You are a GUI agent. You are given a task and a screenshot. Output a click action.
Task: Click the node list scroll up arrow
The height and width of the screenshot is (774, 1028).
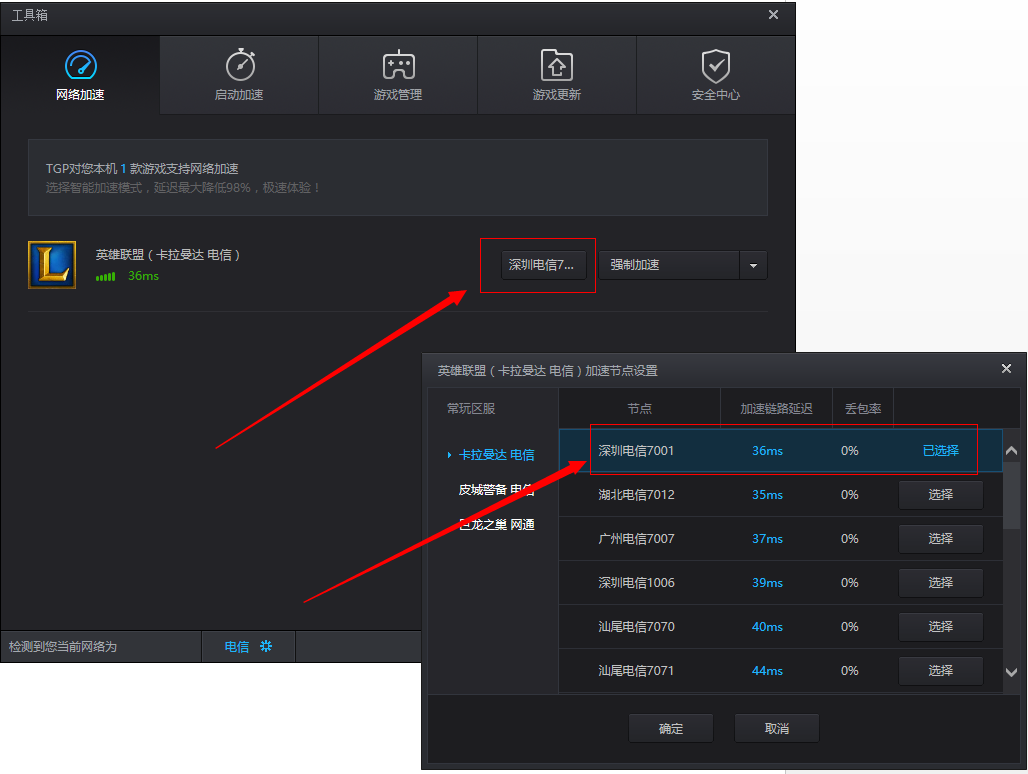1012,451
